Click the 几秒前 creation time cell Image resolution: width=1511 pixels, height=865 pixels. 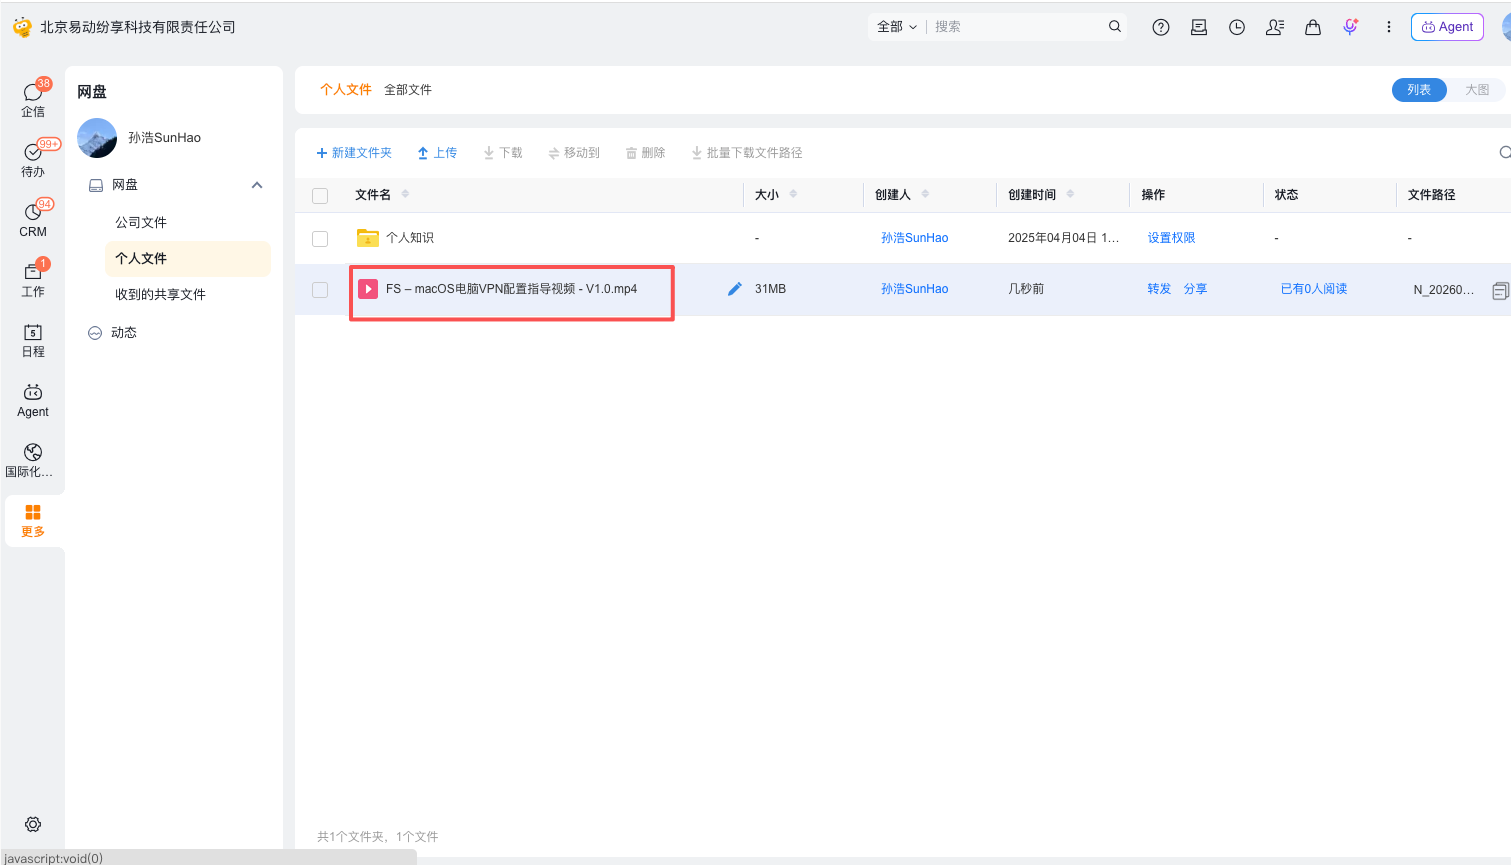click(1026, 289)
